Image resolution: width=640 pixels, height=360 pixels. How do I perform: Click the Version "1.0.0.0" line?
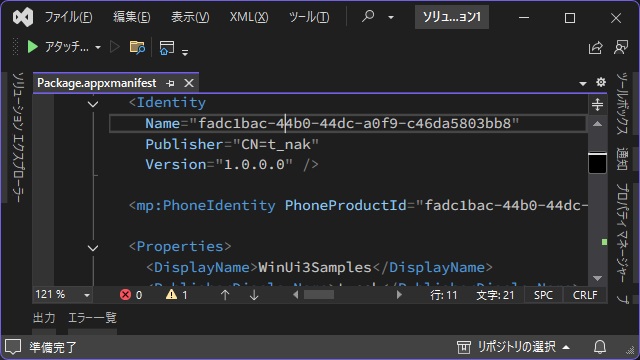coord(232,164)
